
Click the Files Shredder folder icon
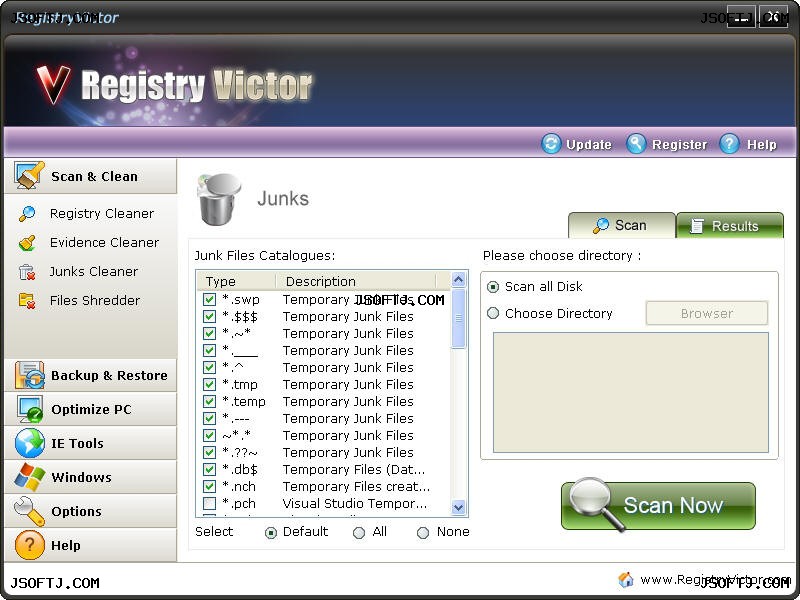pyautogui.click(x=27, y=301)
